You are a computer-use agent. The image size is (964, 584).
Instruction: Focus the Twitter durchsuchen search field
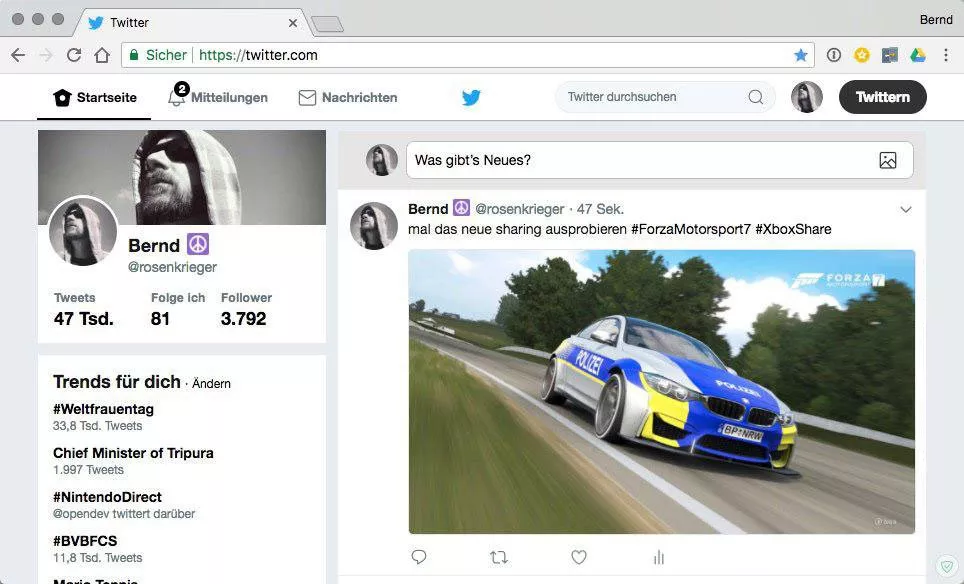pyautogui.click(x=665, y=97)
